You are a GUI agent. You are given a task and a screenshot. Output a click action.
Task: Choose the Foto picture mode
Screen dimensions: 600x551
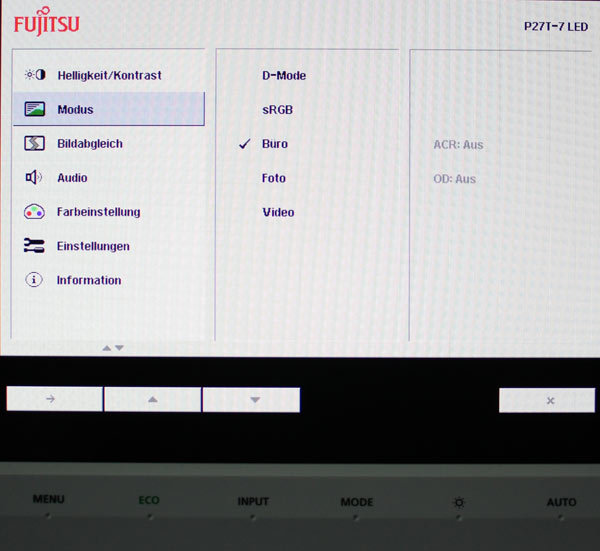(x=274, y=178)
